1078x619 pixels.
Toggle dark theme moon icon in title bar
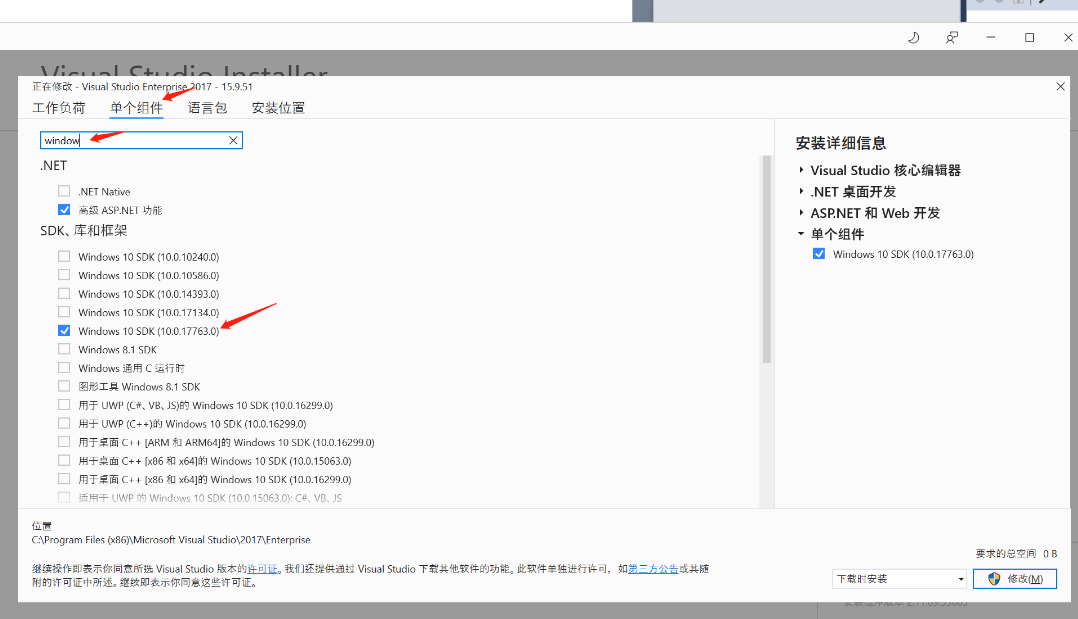point(914,37)
